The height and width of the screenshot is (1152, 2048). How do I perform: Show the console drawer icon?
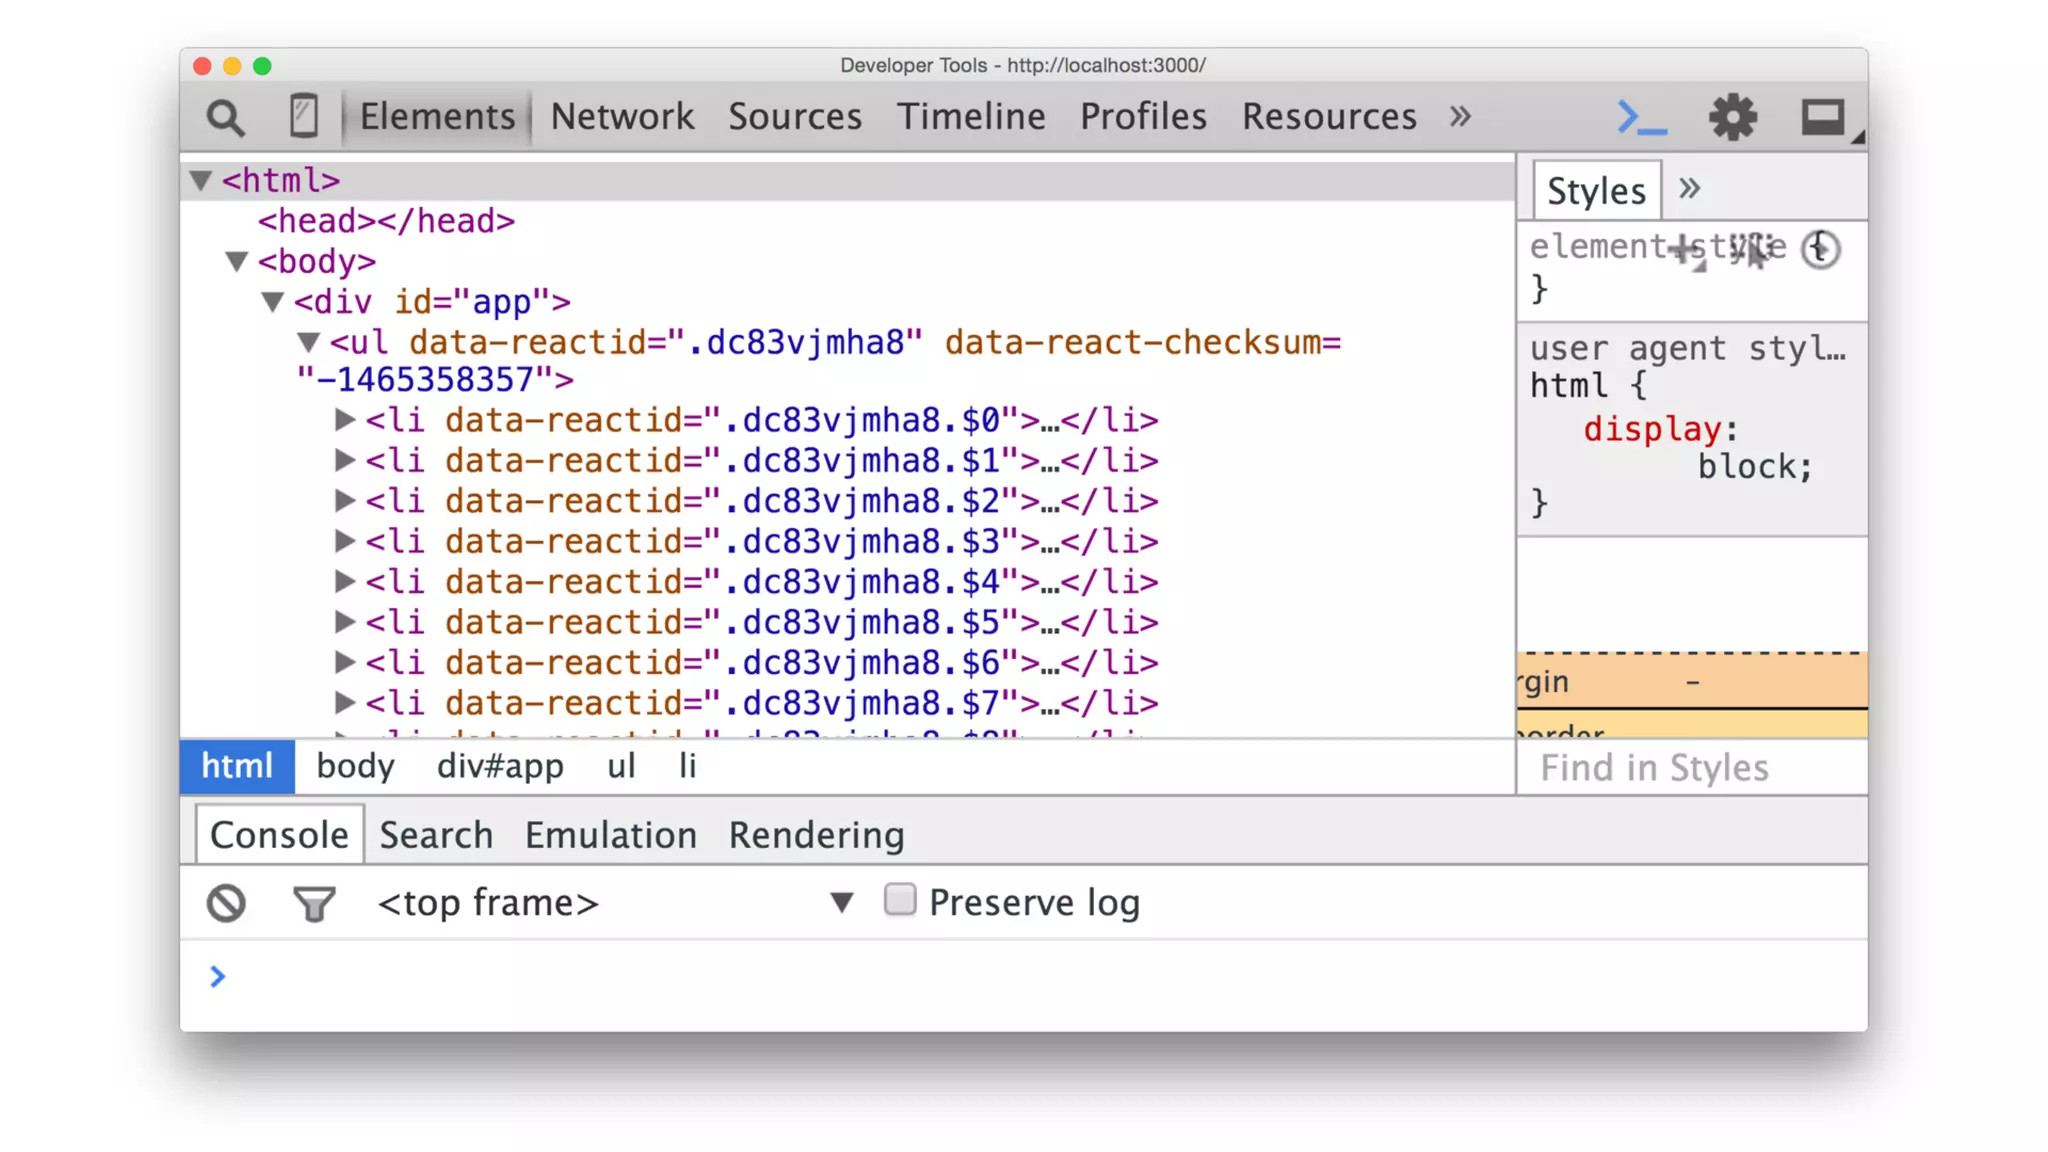click(1641, 117)
